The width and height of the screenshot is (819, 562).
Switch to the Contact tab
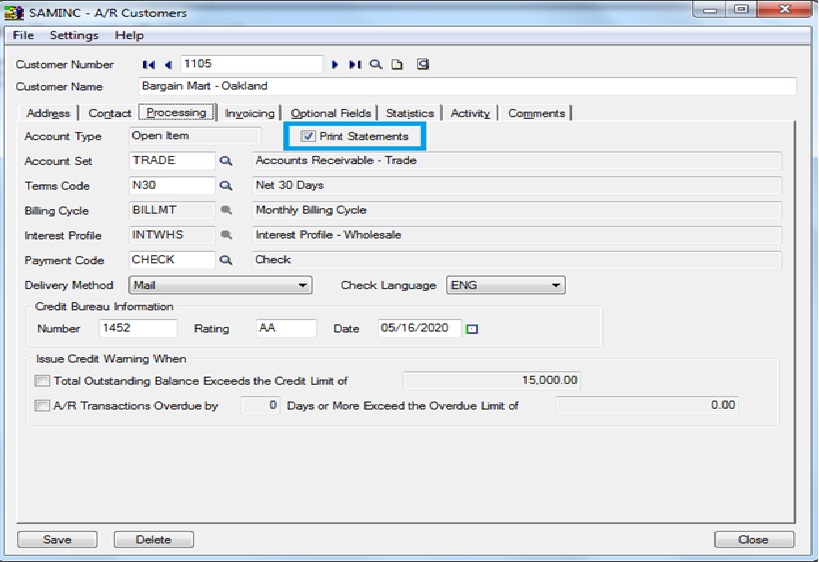109,113
